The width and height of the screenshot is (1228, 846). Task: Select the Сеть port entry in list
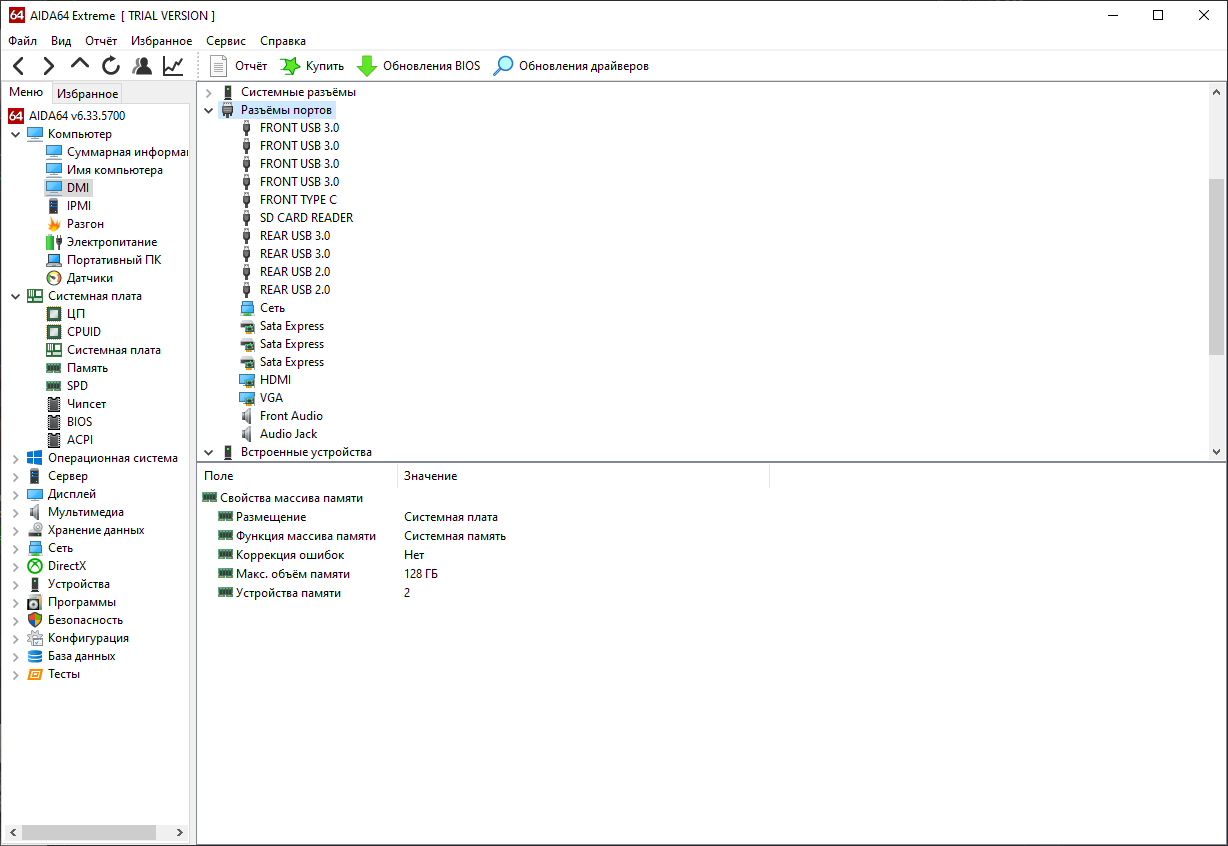[x=272, y=308]
